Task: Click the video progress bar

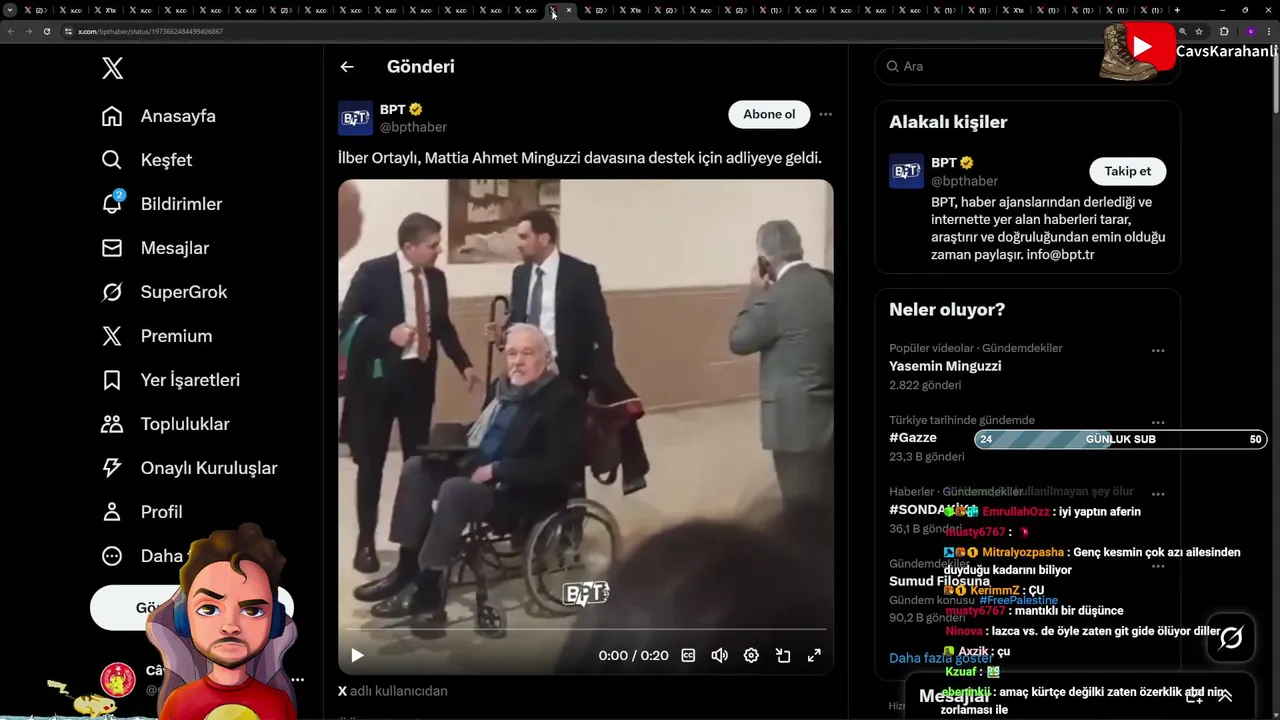Action: (x=586, y=629)
